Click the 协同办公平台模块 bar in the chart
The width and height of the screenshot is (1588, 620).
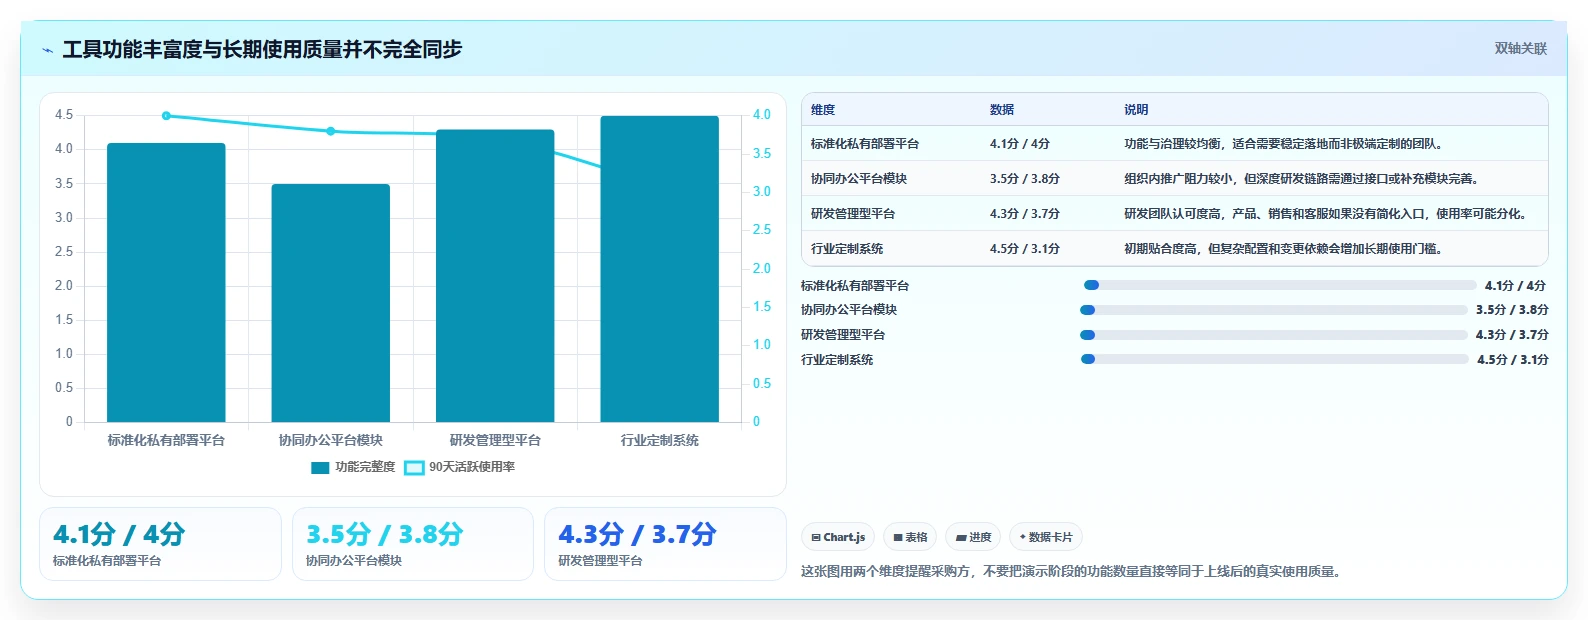331,303
